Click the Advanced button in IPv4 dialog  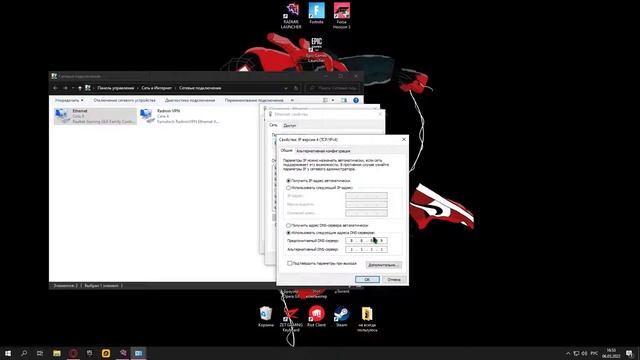pyautogui.click(x=383, y=264)
